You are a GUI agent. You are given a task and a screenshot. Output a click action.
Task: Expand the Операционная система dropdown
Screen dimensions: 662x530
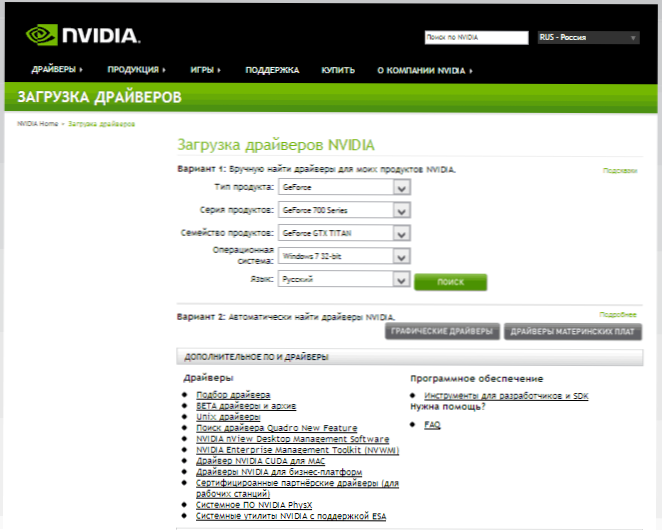(x=344, y=256)
